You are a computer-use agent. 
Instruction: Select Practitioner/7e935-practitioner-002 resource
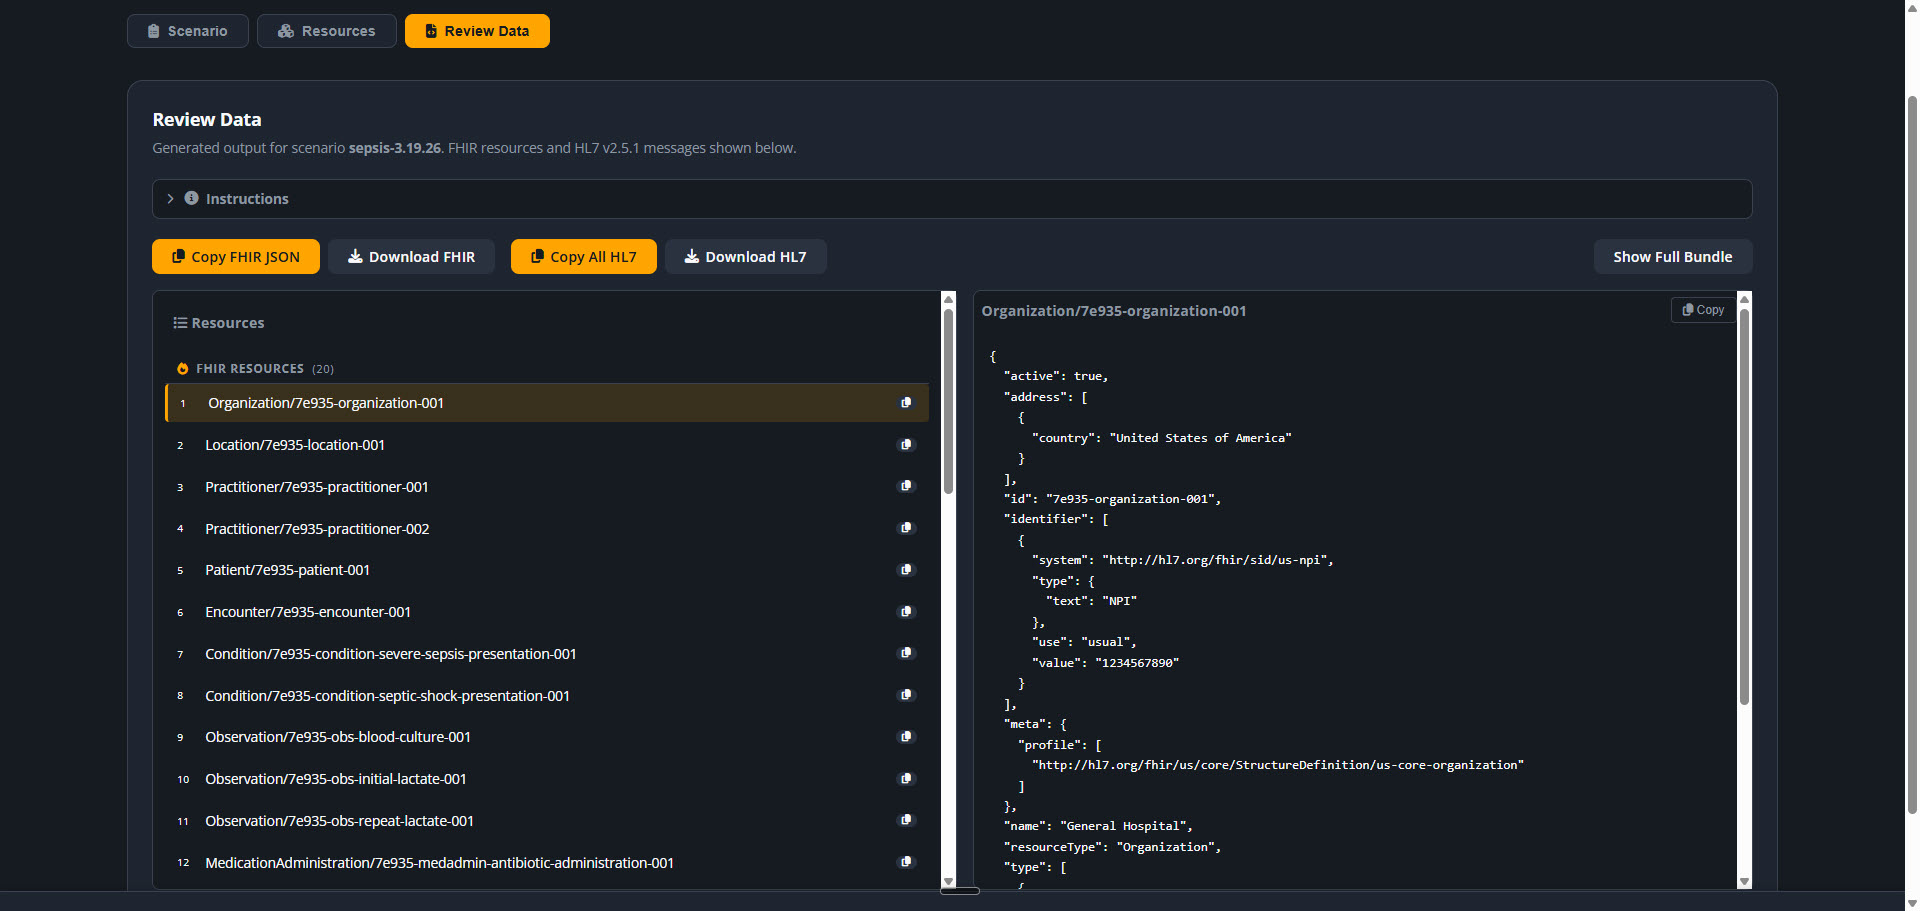pyautogui.click(x=547, y=529)
